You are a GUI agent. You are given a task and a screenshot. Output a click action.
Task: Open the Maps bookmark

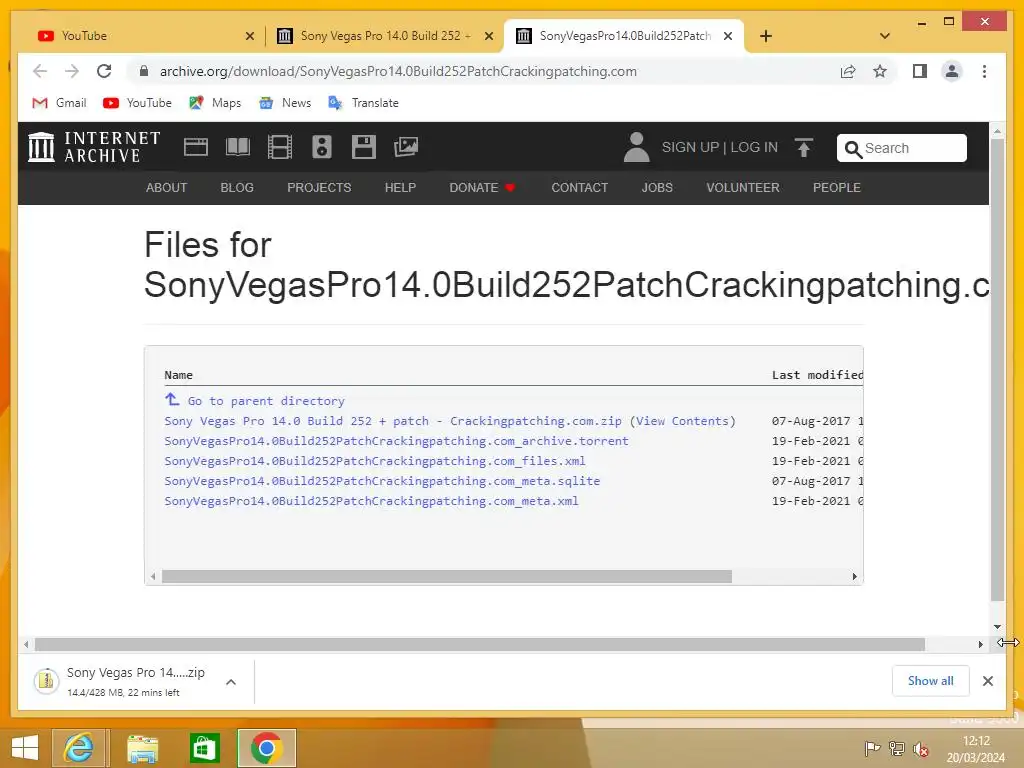215,103
